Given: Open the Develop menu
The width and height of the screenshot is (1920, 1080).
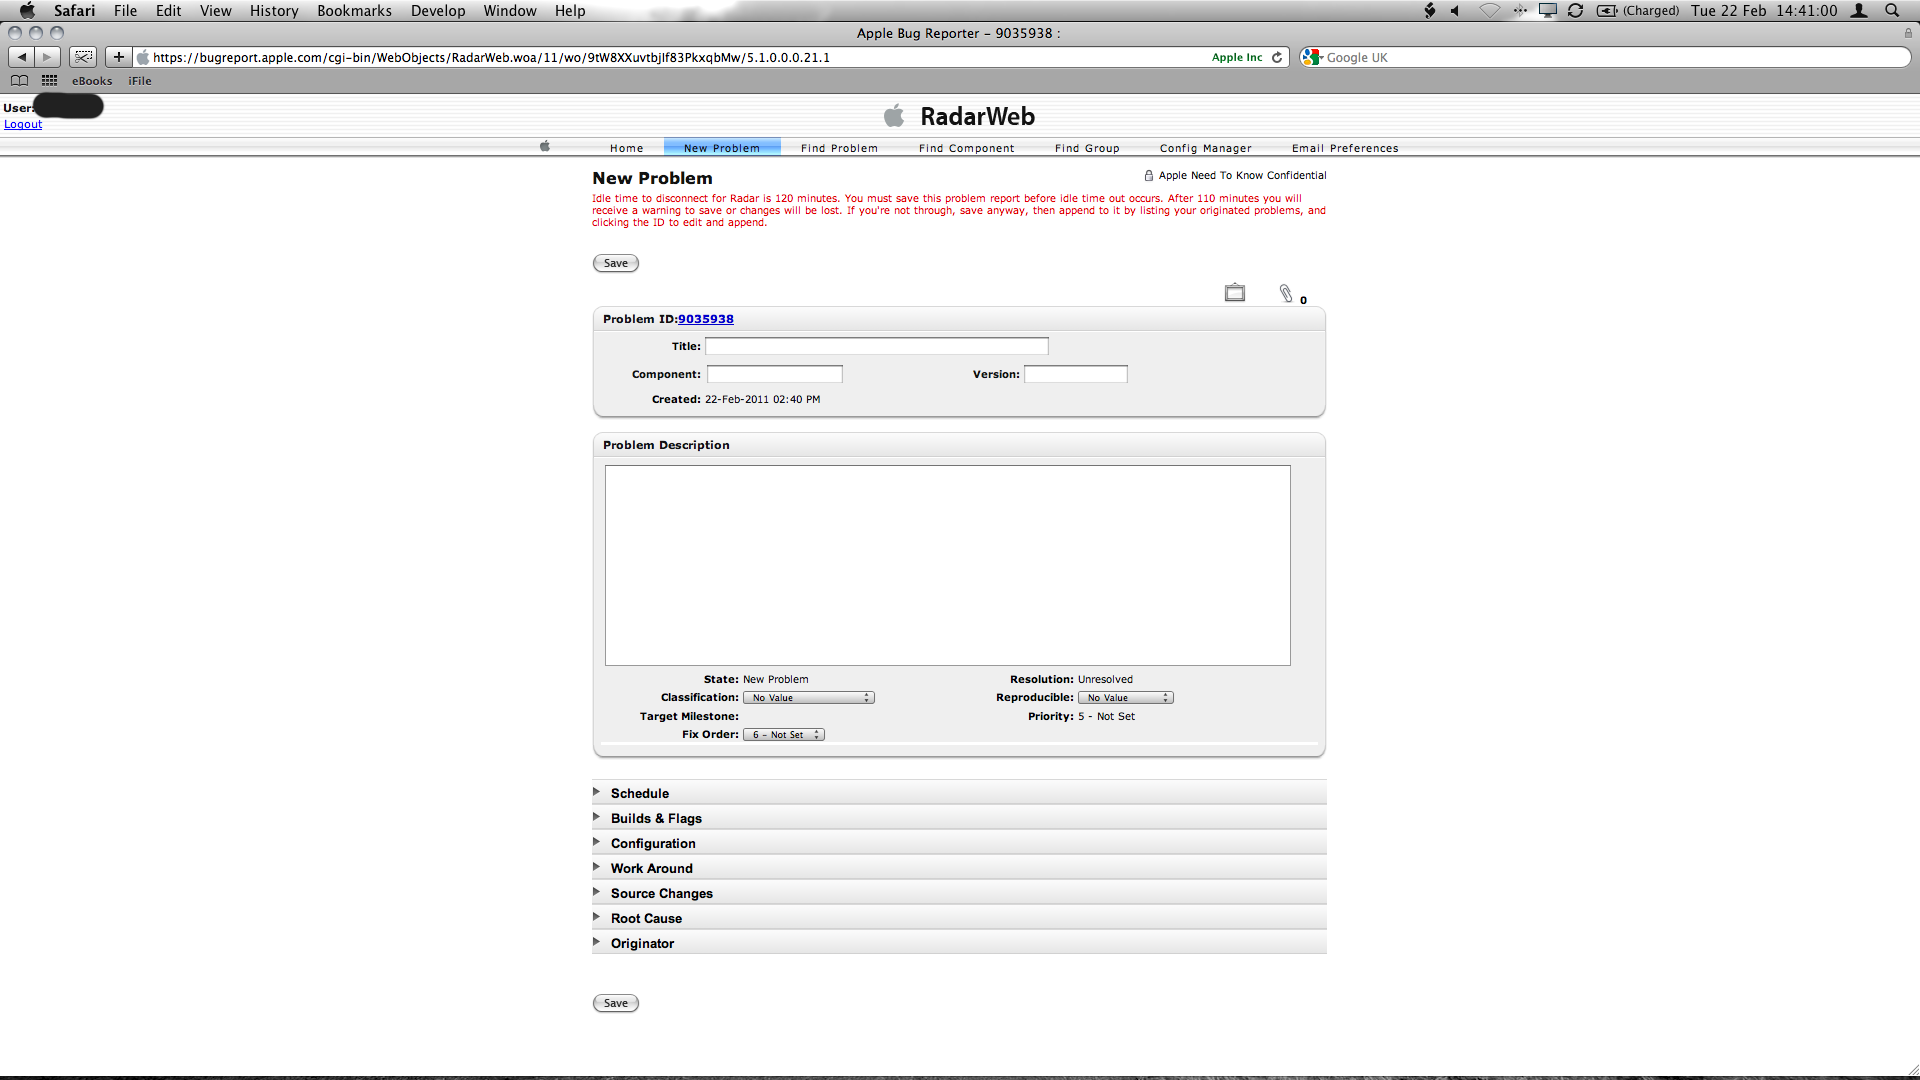Looking at the screenshot, I should tap(438, 10).
